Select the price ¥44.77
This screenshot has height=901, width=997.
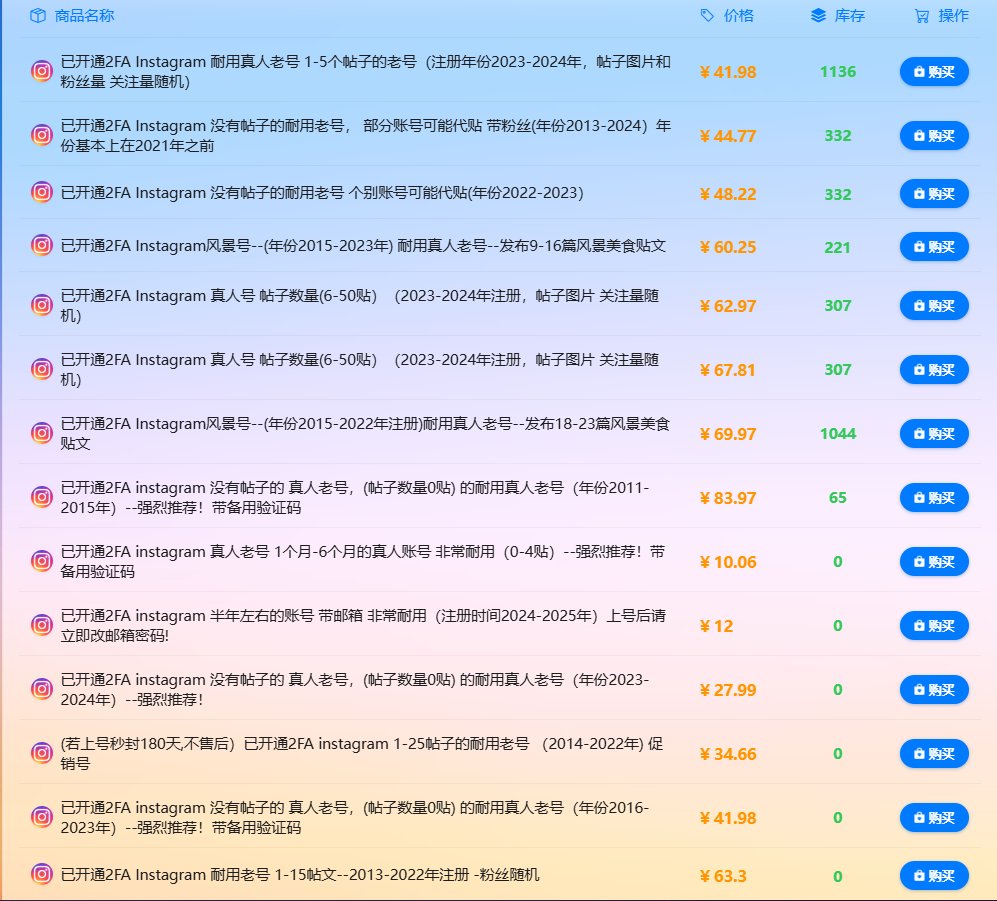727,136
